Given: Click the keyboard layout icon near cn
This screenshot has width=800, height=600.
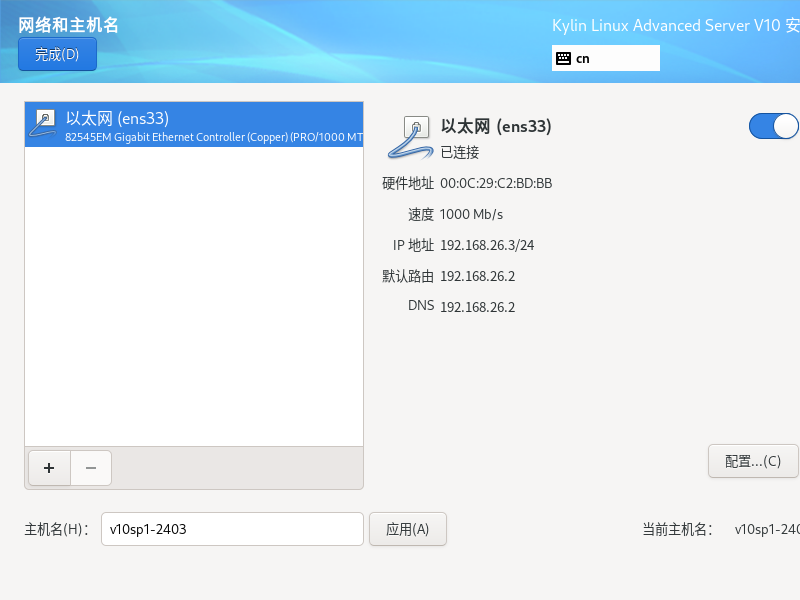Looking at the screenshot, I should click(x=563, y=58).
